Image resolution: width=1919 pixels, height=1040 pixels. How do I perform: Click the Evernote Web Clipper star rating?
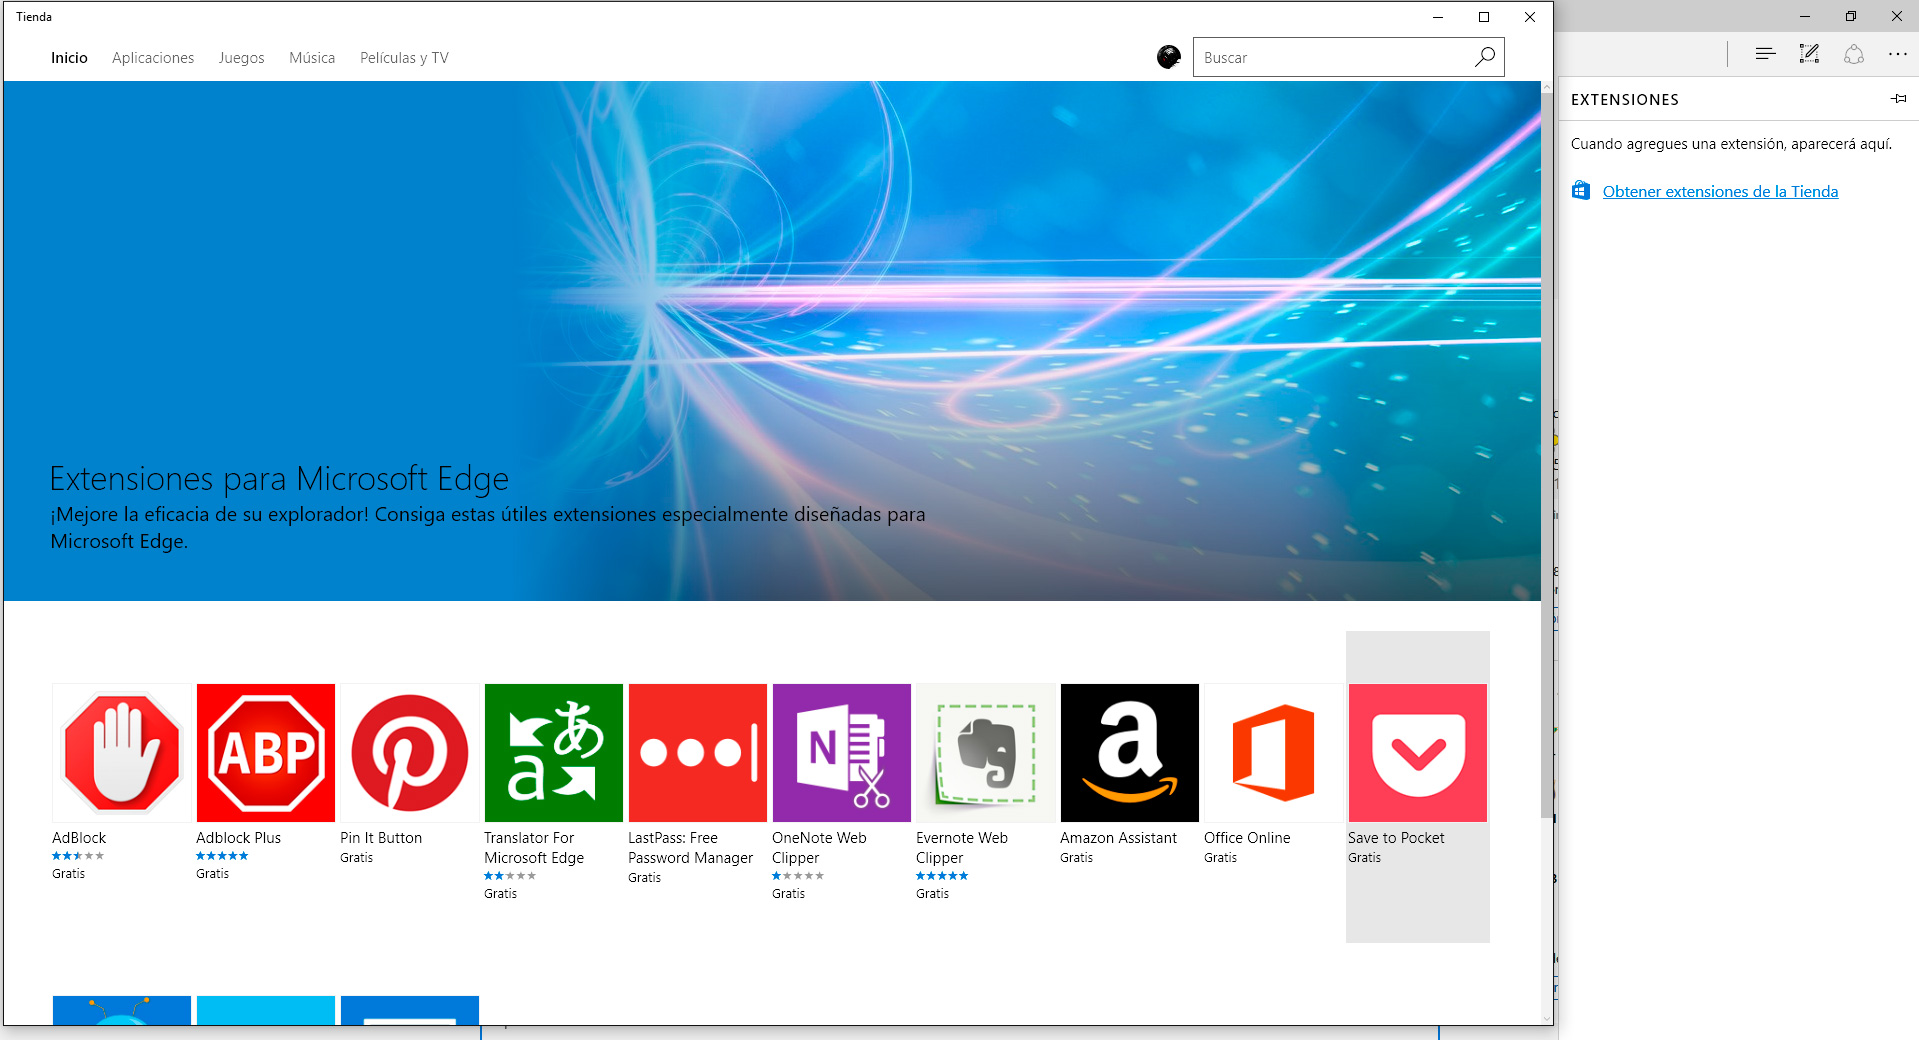click(942, 876)
